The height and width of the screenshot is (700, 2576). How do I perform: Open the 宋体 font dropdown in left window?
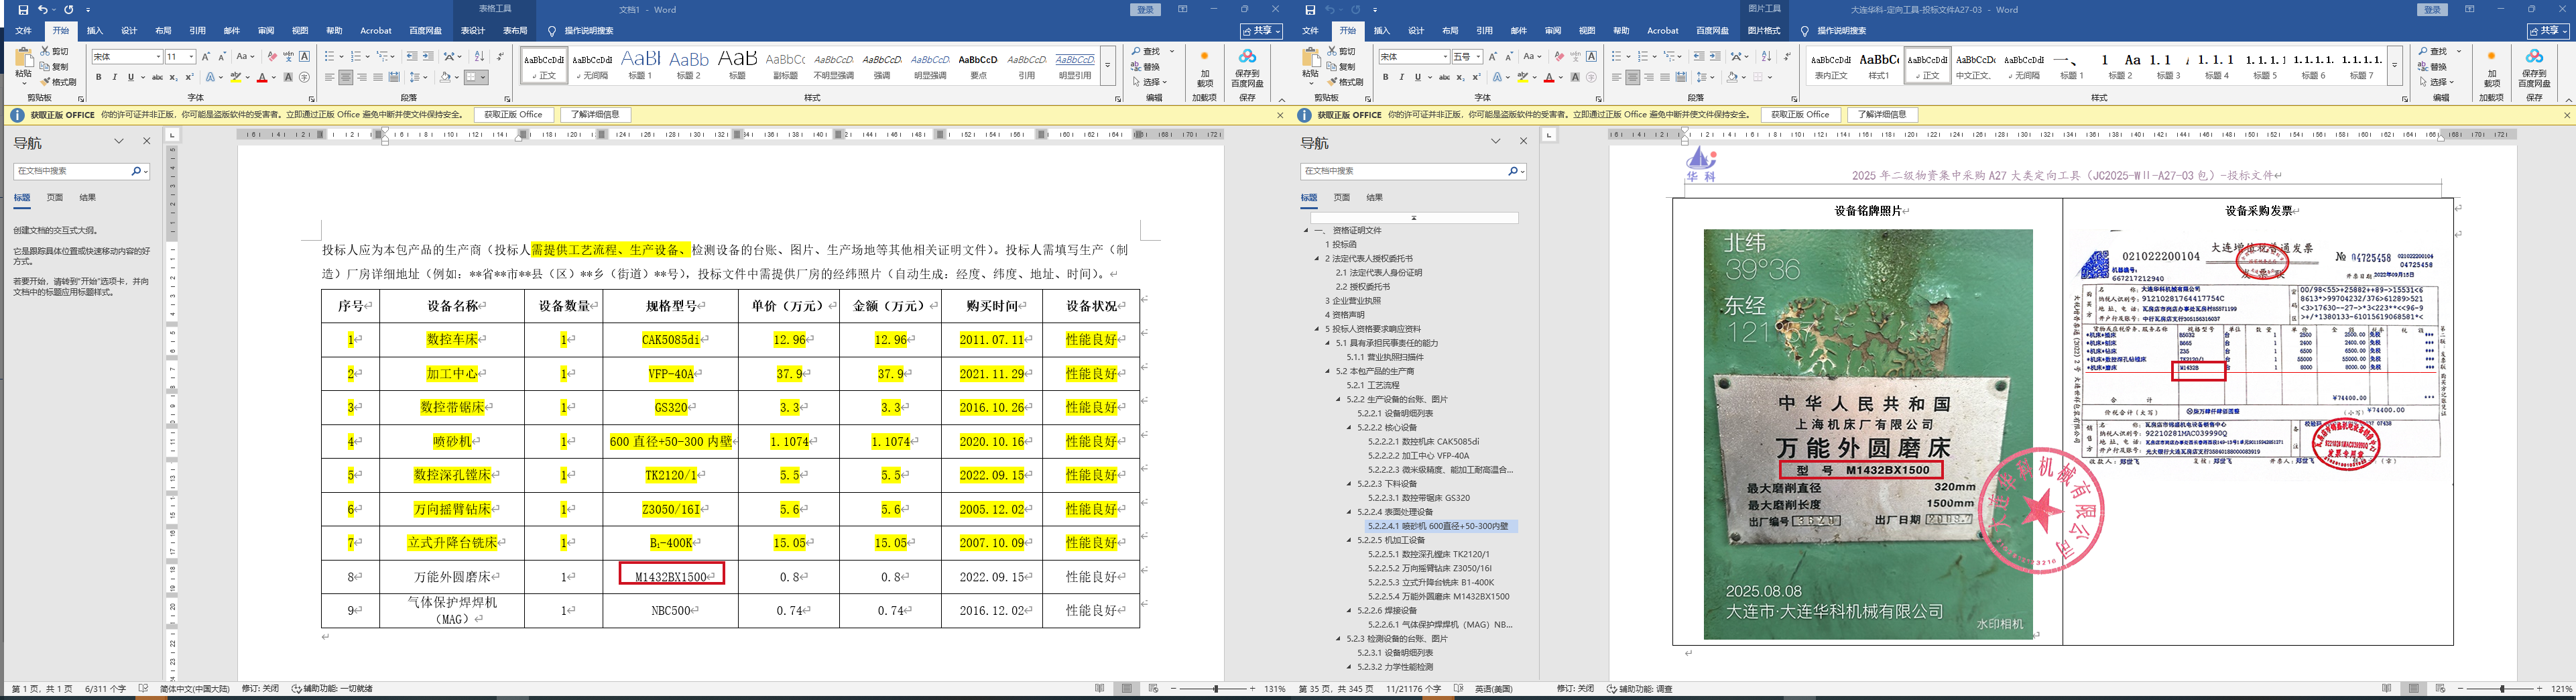coord(157,57)
